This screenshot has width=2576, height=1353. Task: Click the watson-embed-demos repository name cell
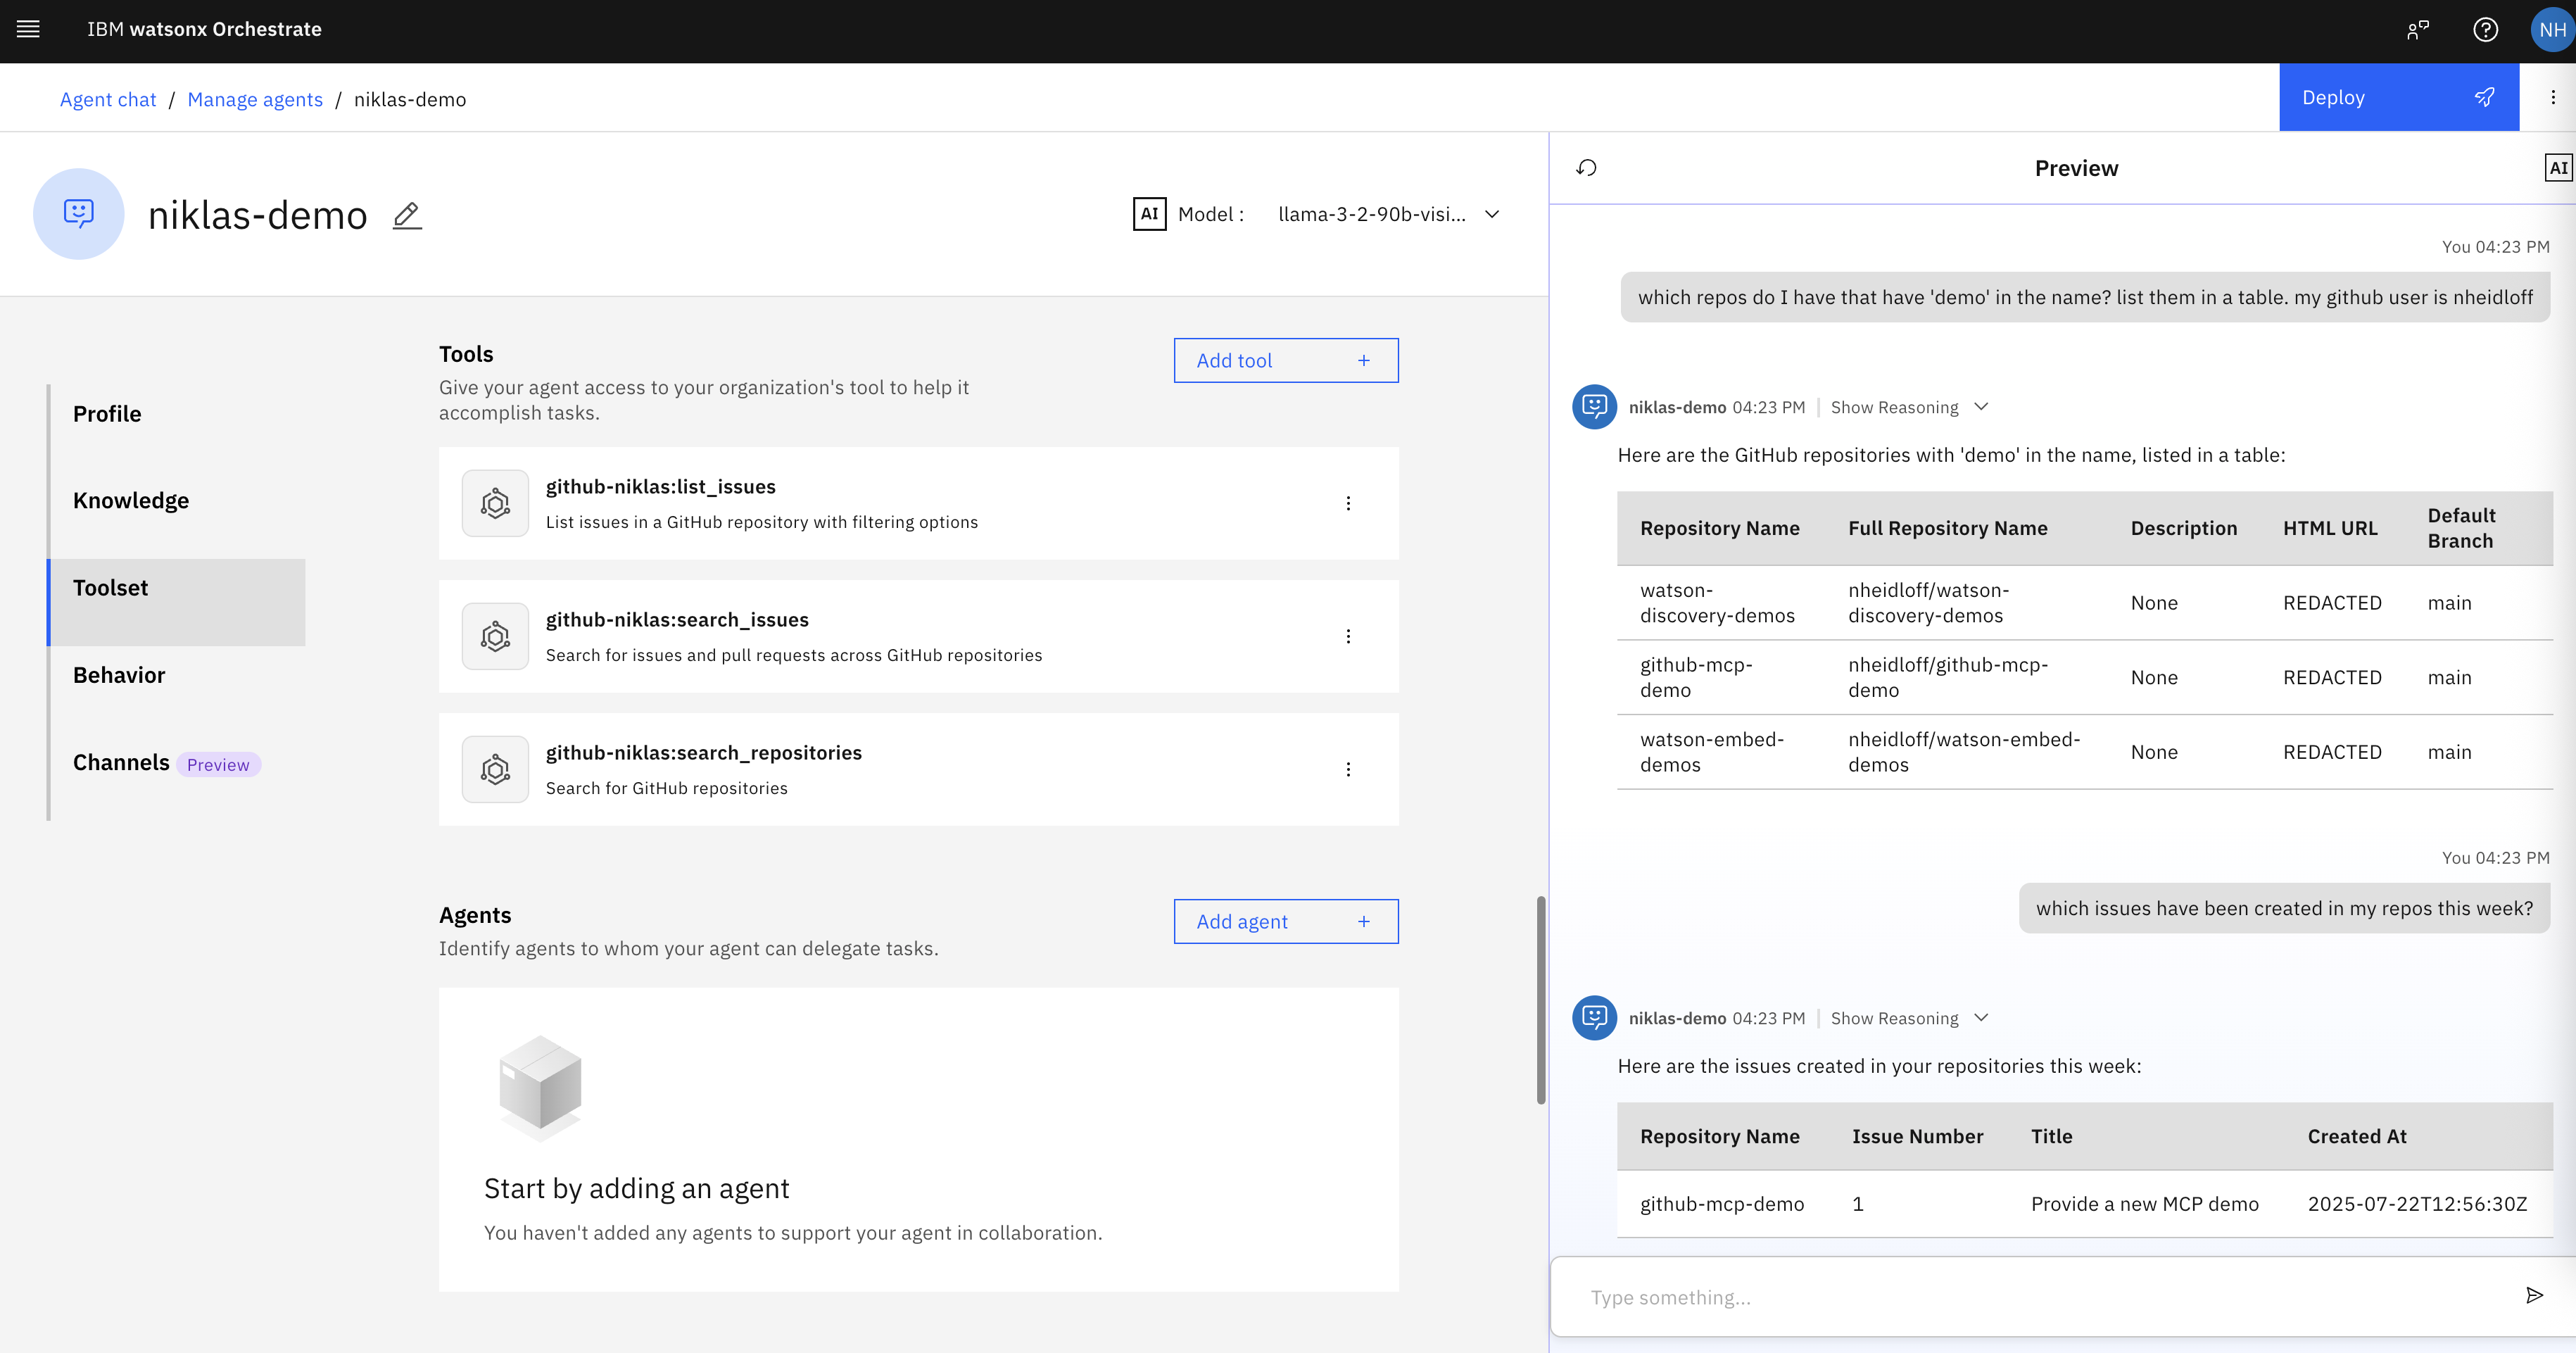click(x=1712, y=752)
